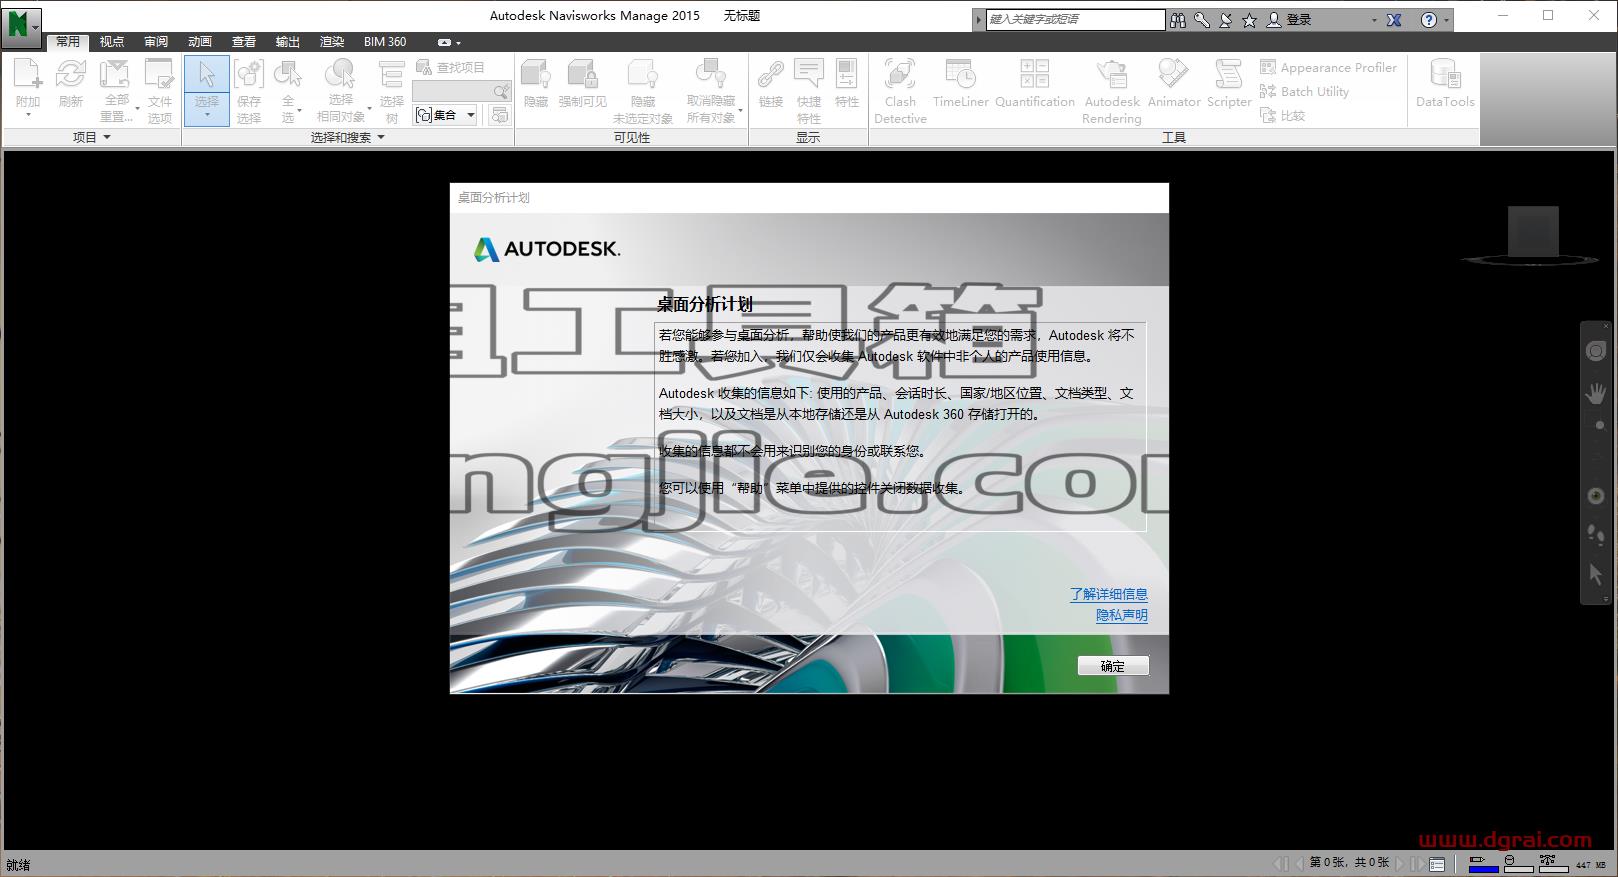Expand the 选择和搜索 panel arrow
This screenshot has width=1618, height=877.
[381, 138]
